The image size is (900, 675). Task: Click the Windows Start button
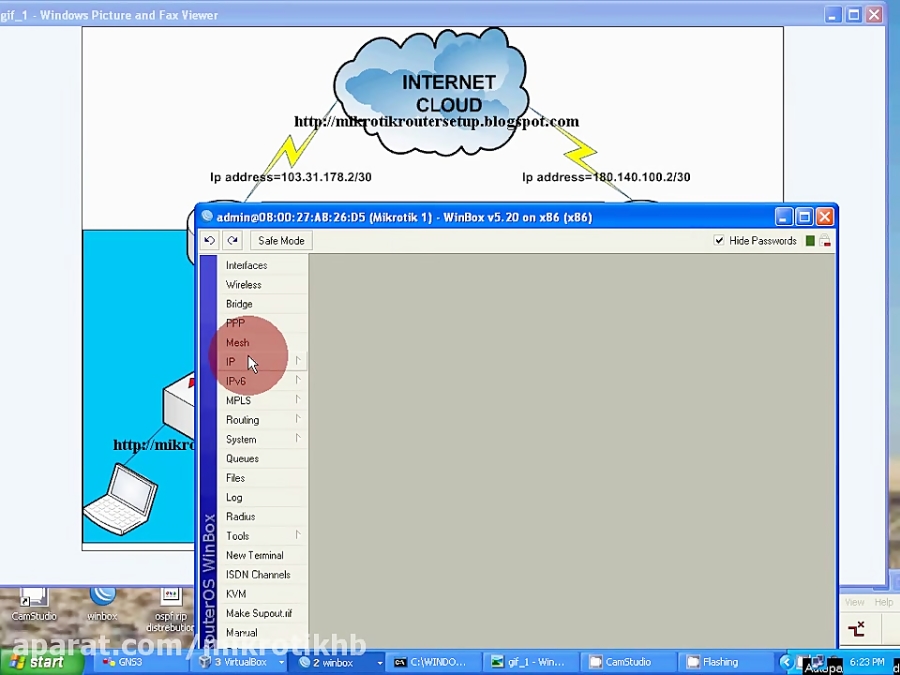[40, 662]
